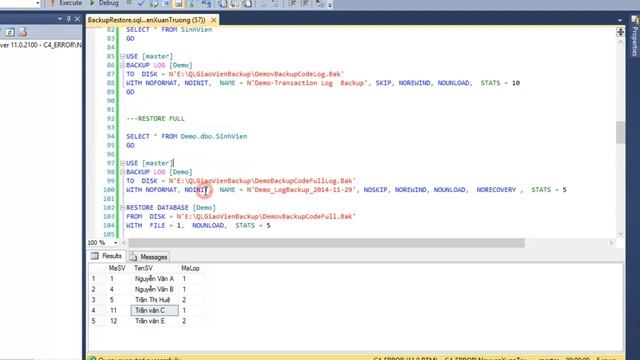Click 'SELECT * FROM Demo.dbo.SinhVien' line
The height and width of the screenshot is (360, 640).
pyautogui.click(x=187, y=136)
